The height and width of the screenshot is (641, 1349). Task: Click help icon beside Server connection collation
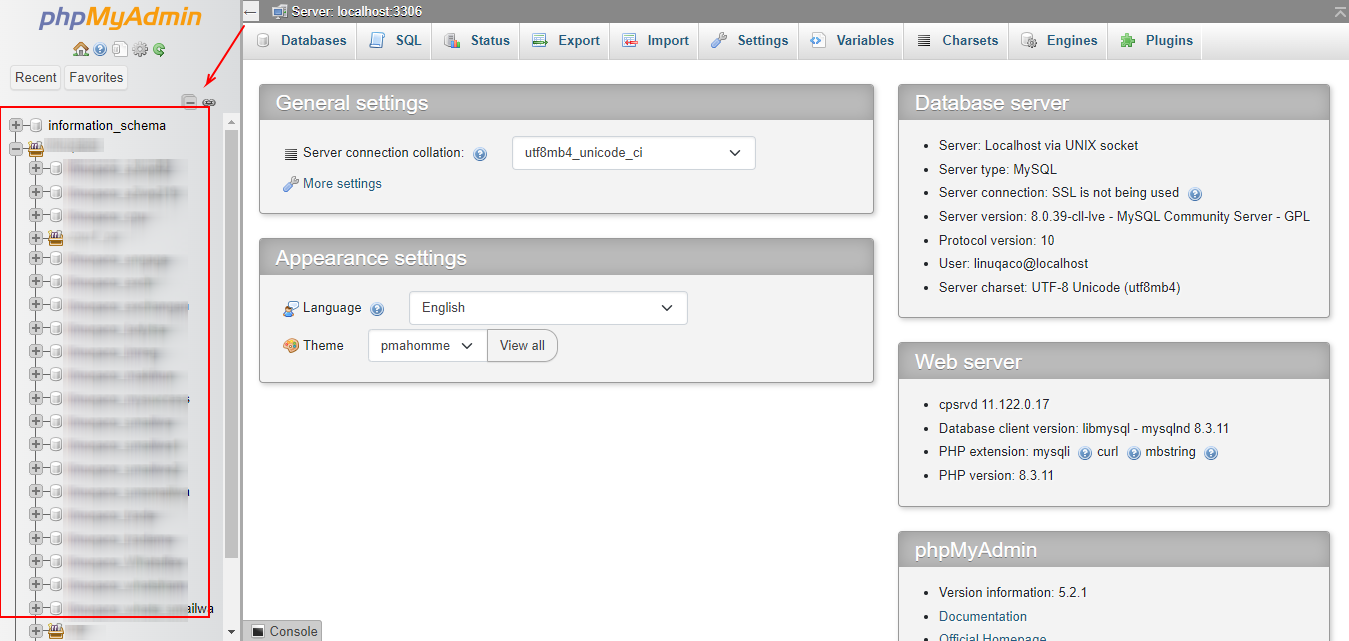click(x=480, y=154)
